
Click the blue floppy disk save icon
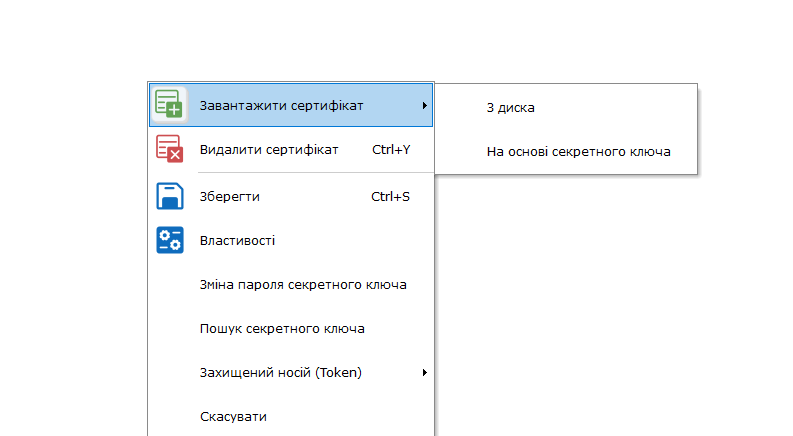point(169,196)
